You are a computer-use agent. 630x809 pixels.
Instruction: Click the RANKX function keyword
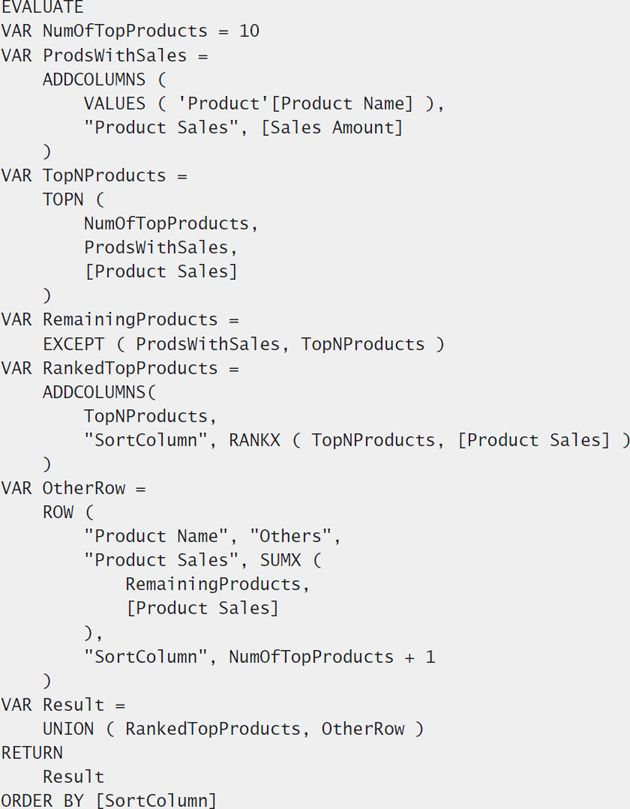[x=254, y=440]
